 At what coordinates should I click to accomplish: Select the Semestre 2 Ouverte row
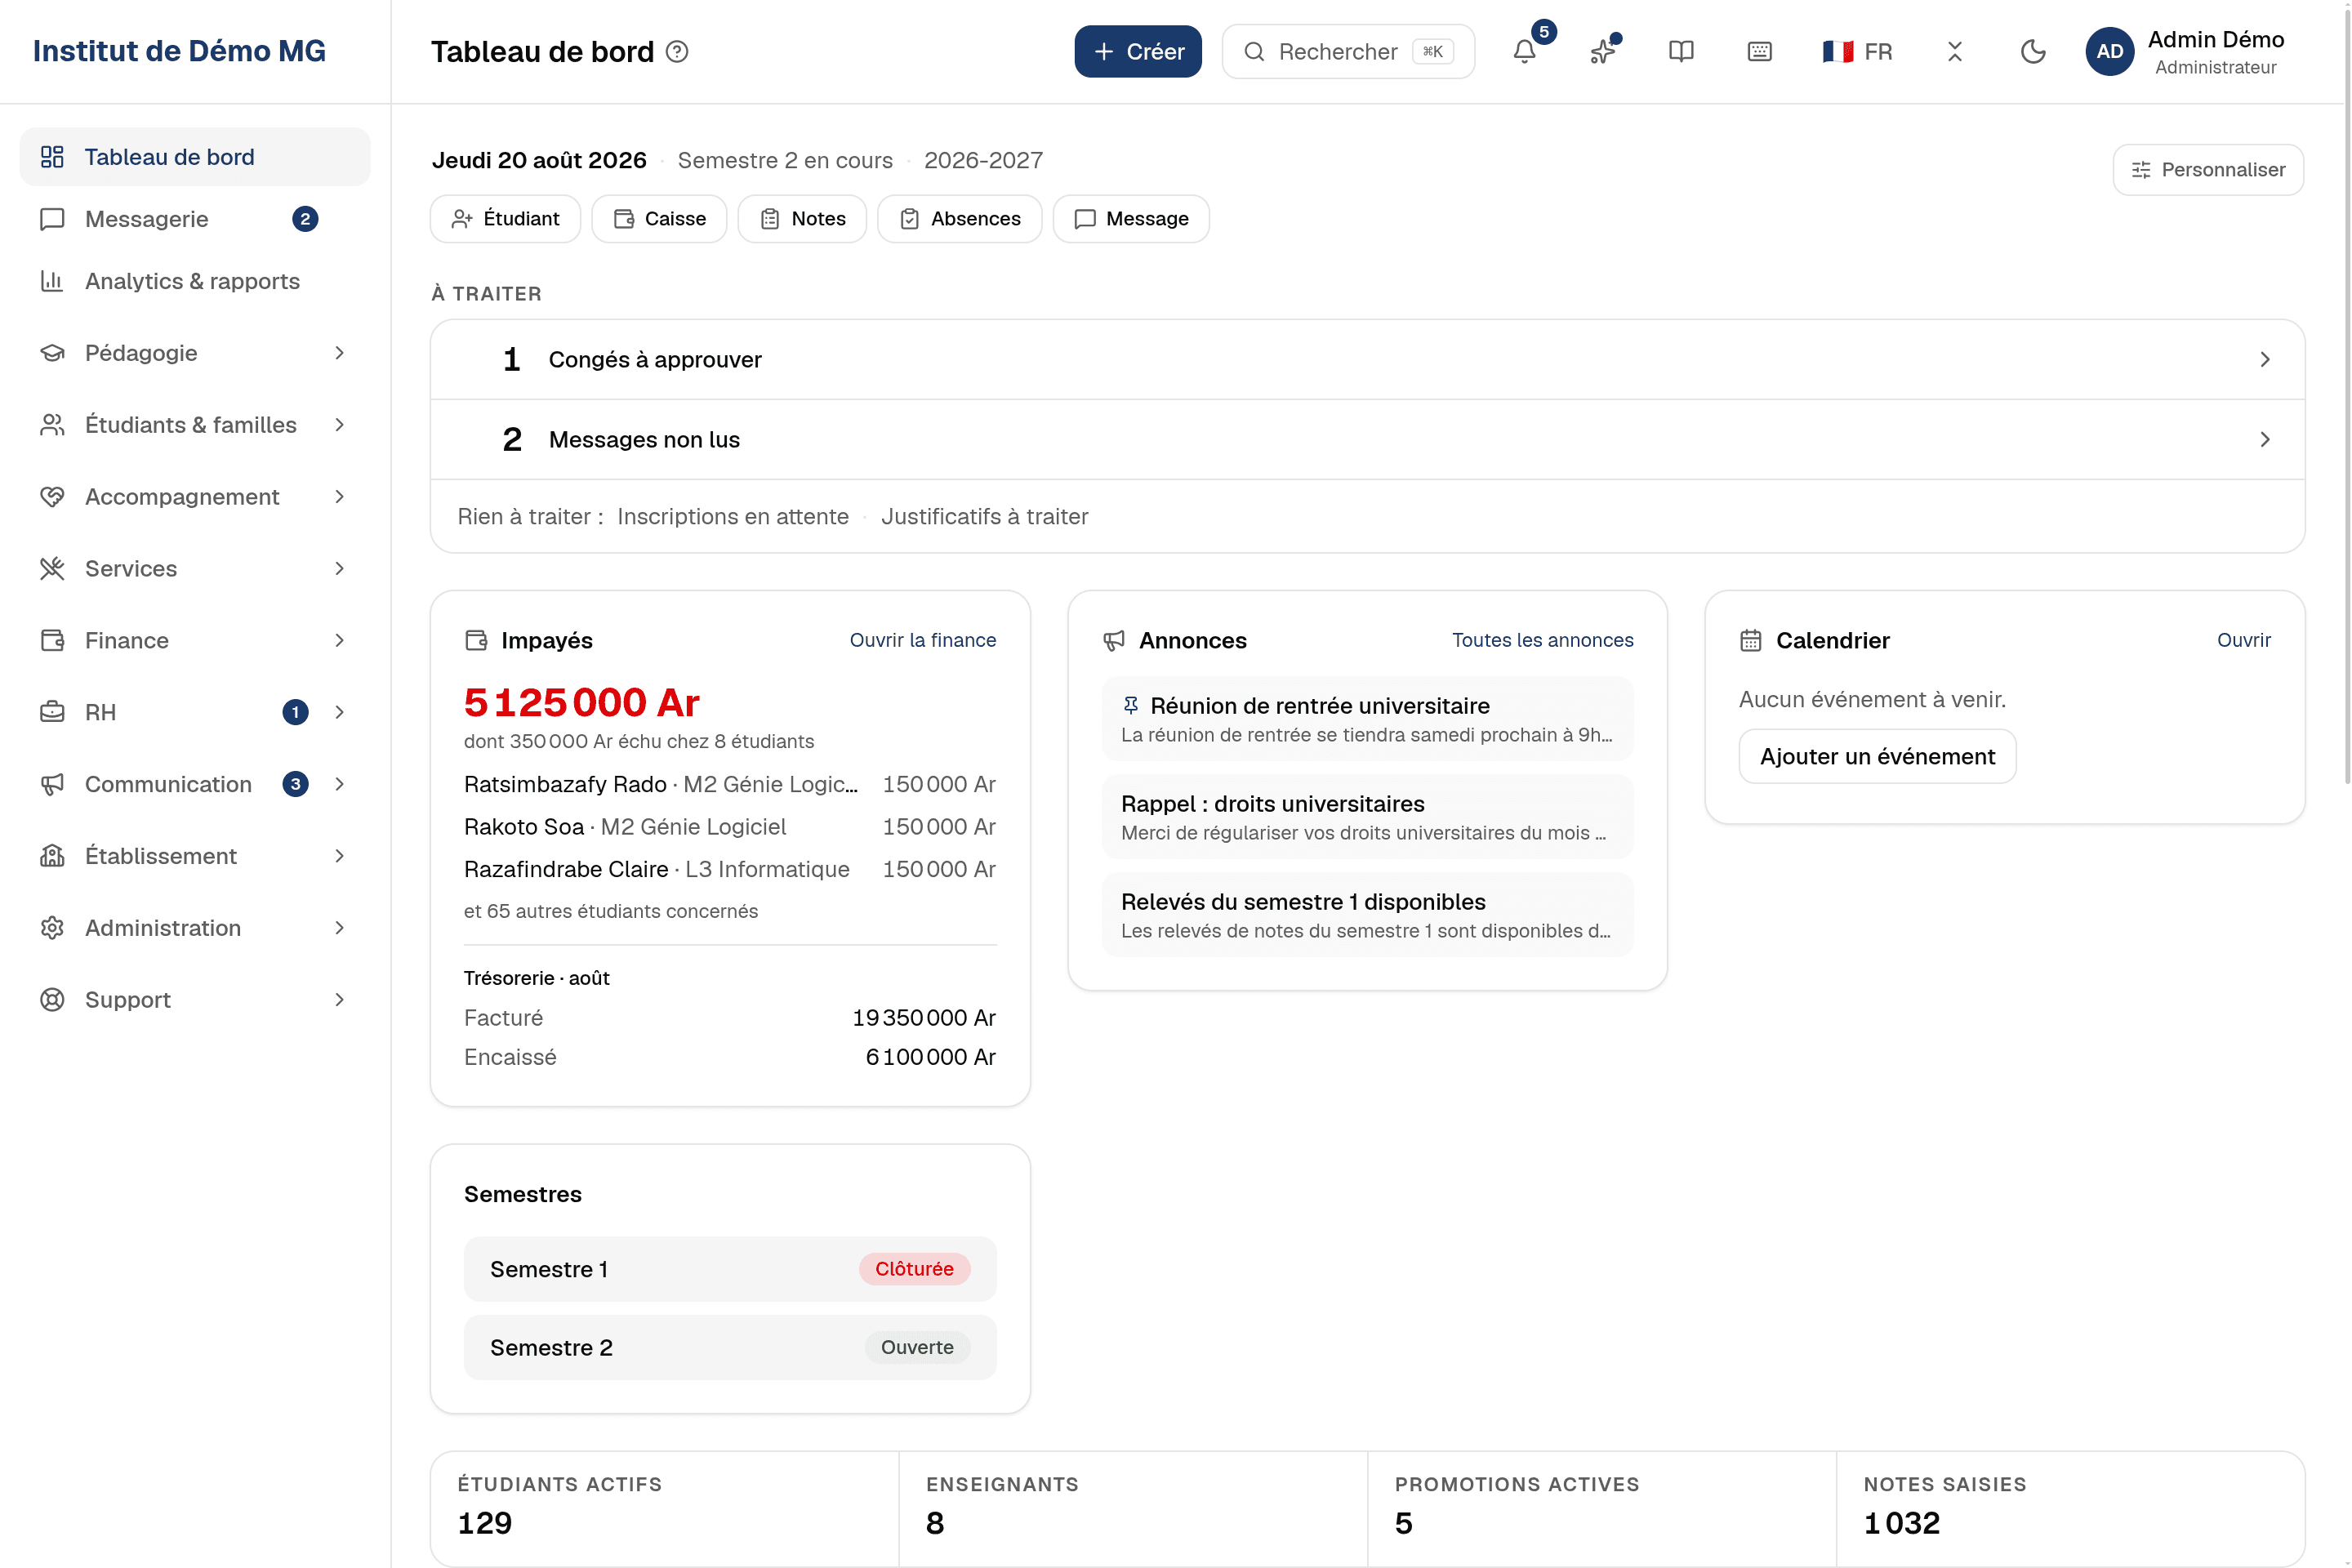tap(730, 1348)
